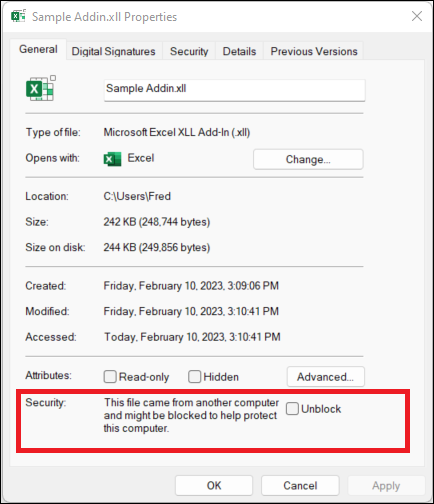Click the Size on disk: label
This screenshot has height=504, width=434.
(55, 247)
